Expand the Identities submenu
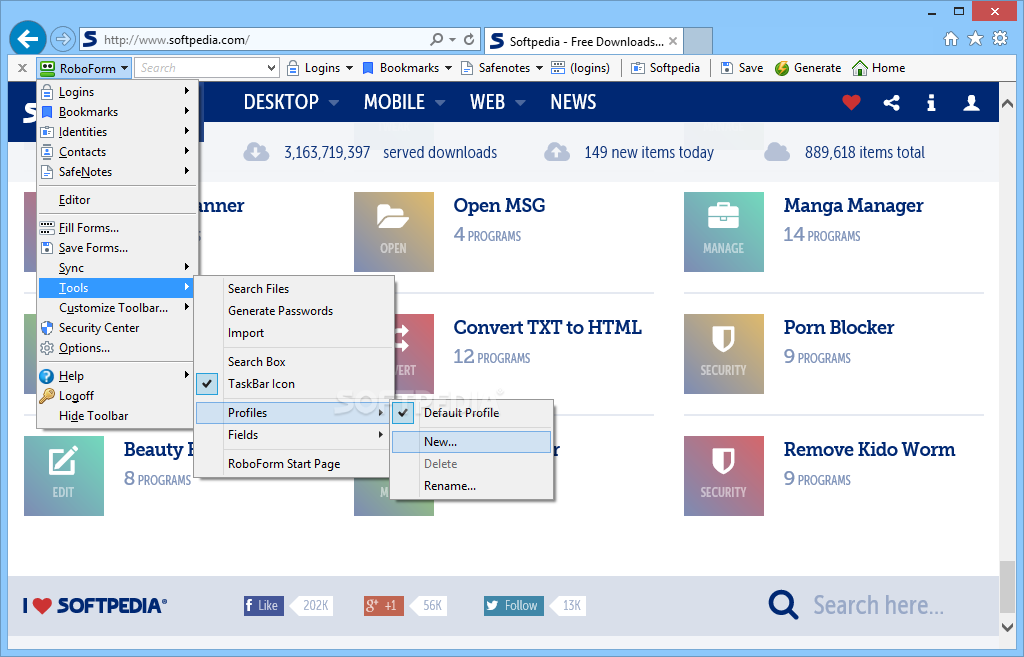The height and width of the screenshot is (657, 1024). point(116,132)
